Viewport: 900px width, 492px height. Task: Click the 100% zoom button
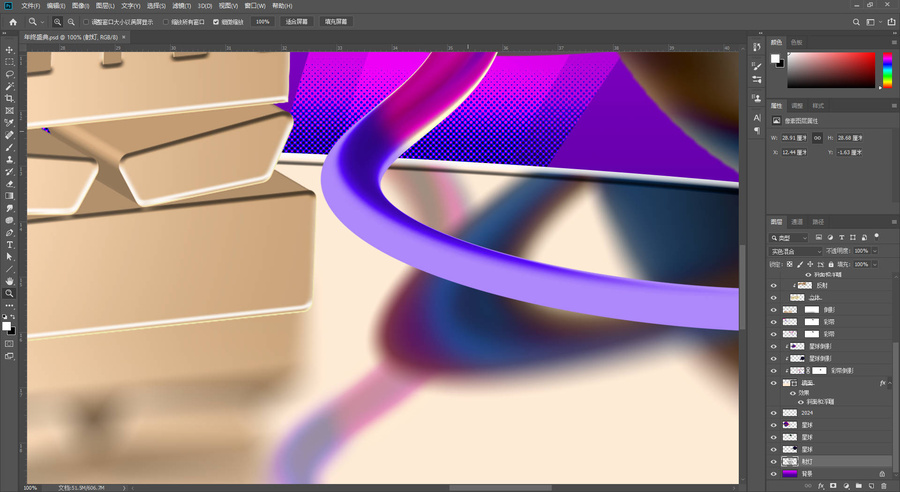tap(262, 22)
